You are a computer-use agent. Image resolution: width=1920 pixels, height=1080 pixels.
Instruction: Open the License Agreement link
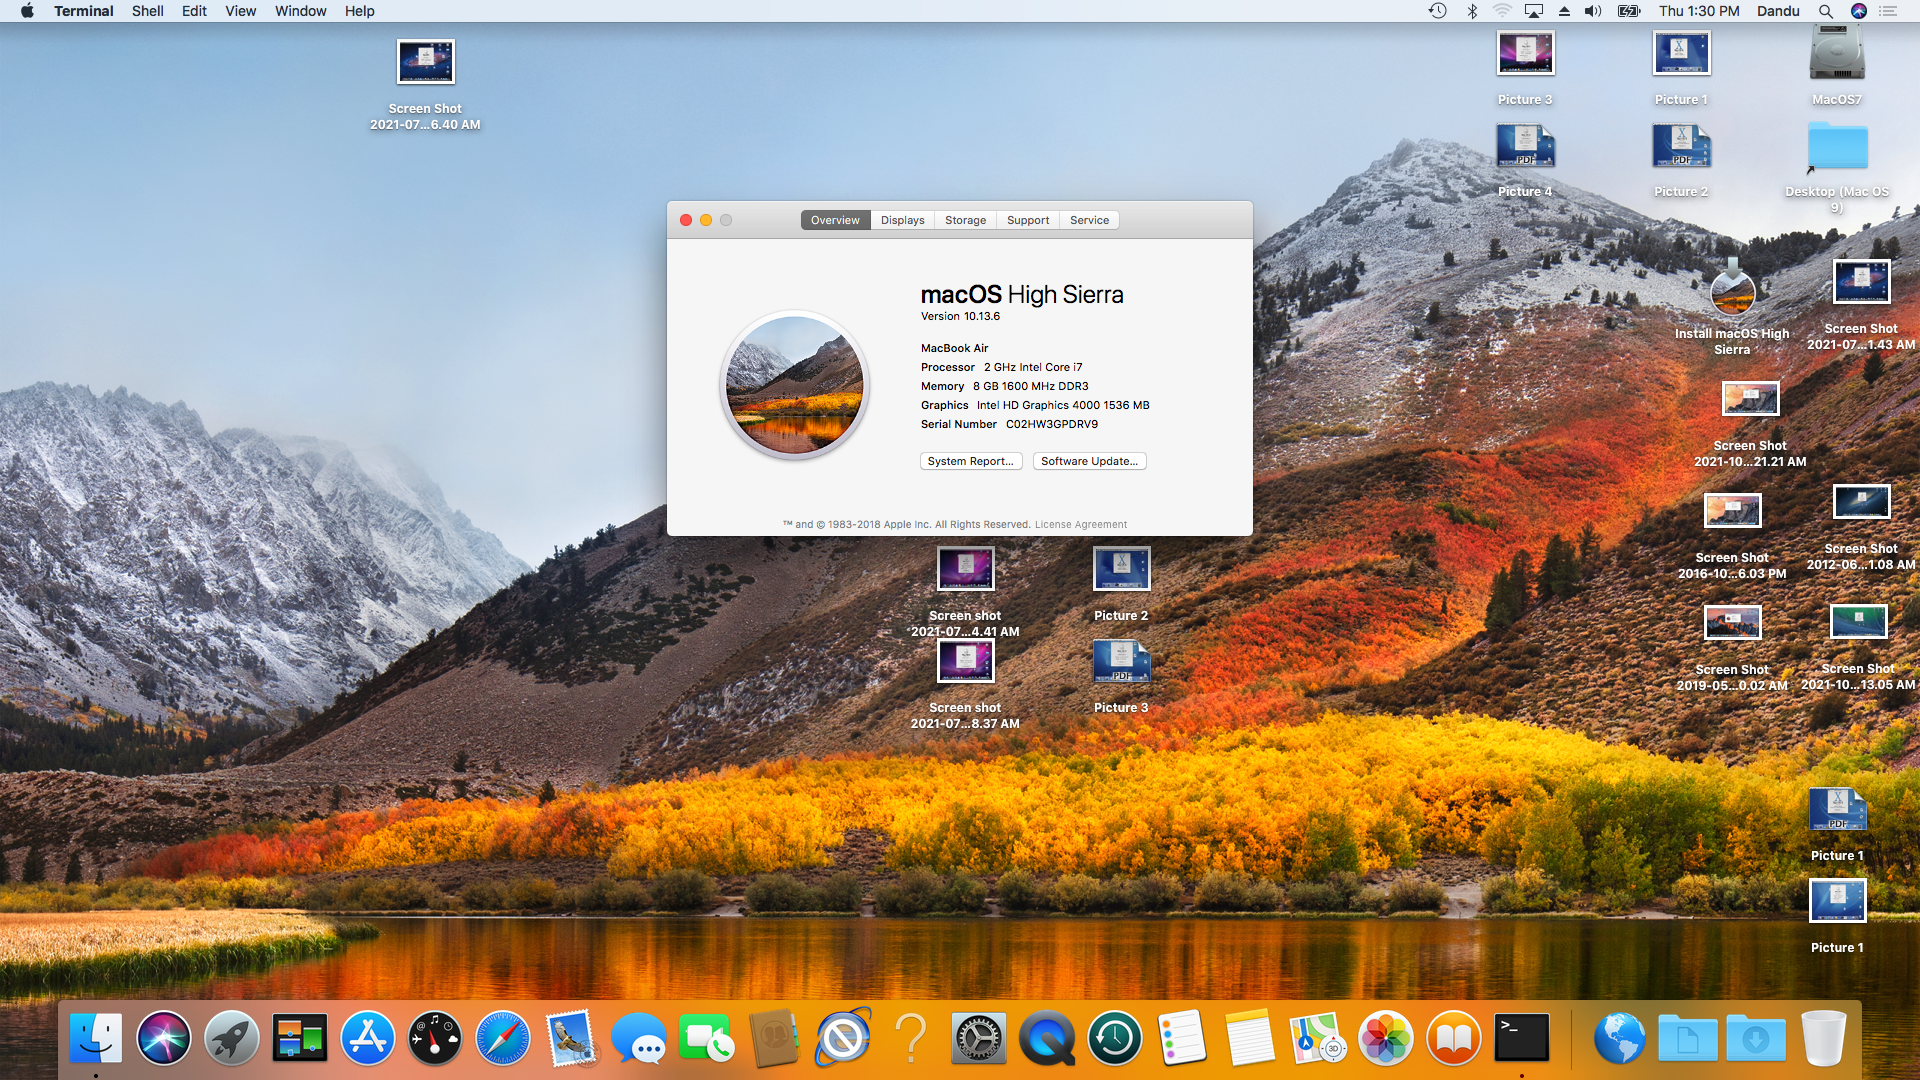click(1080, 524)
